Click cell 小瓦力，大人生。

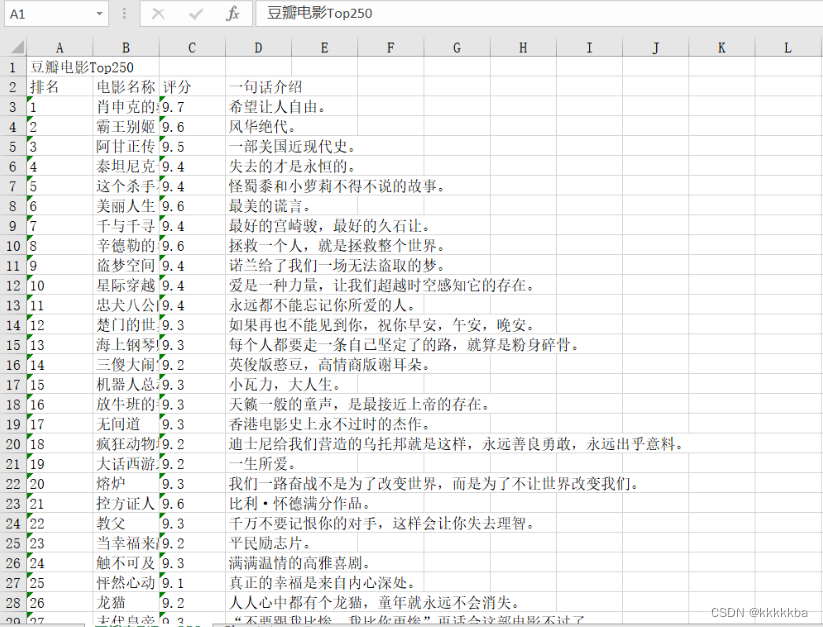pos(284,385)
